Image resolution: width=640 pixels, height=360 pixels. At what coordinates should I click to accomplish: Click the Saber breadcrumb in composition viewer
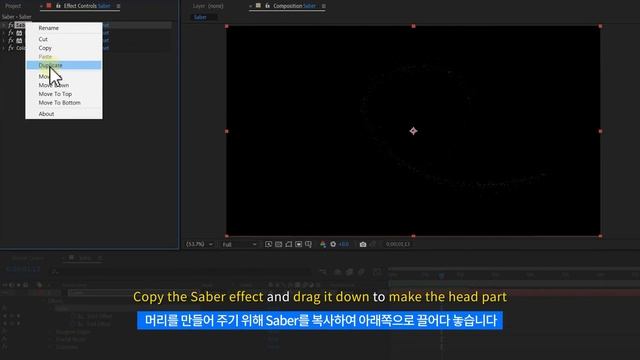[200, 17]
